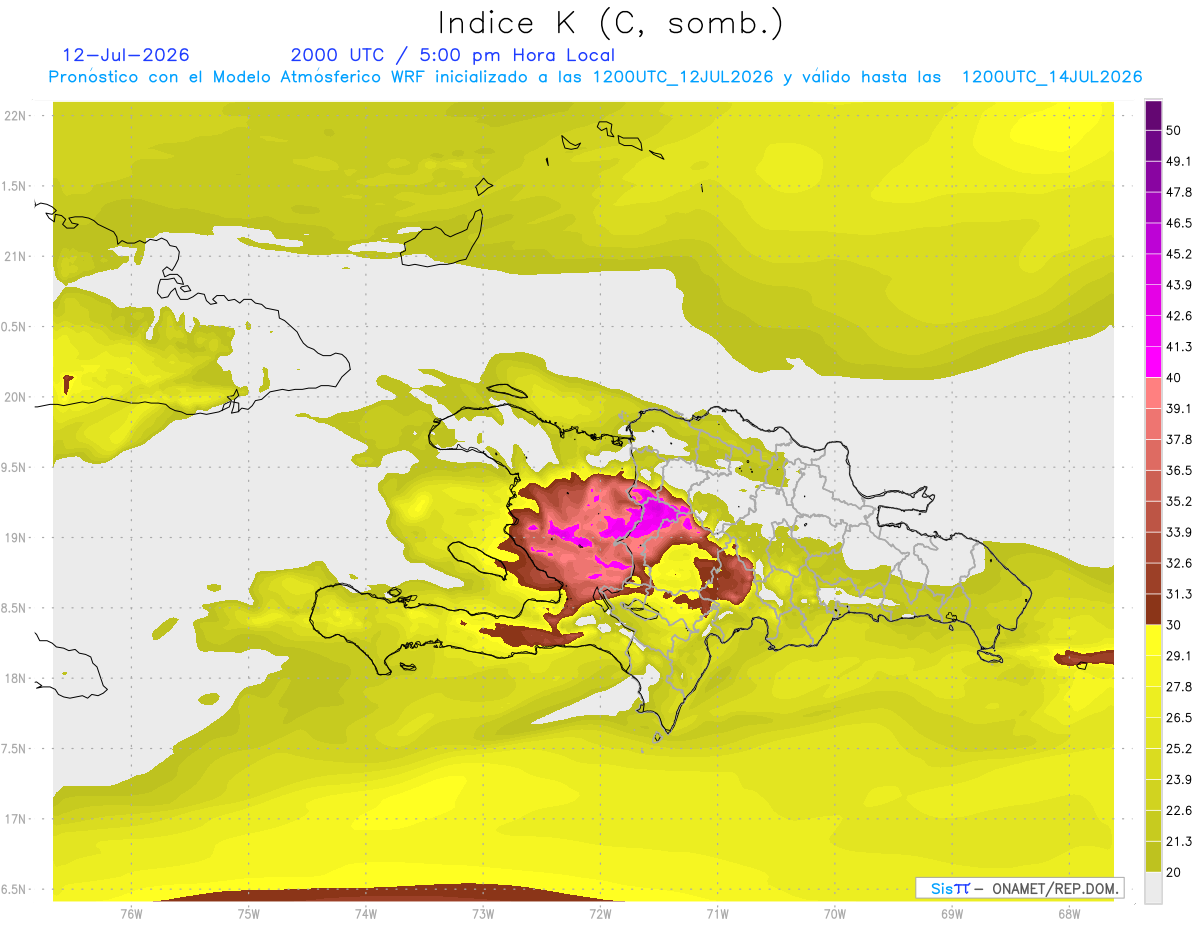Select legend value "27.8"
The height and width of the screenshot is (927, 1200).
(1178, 687)
